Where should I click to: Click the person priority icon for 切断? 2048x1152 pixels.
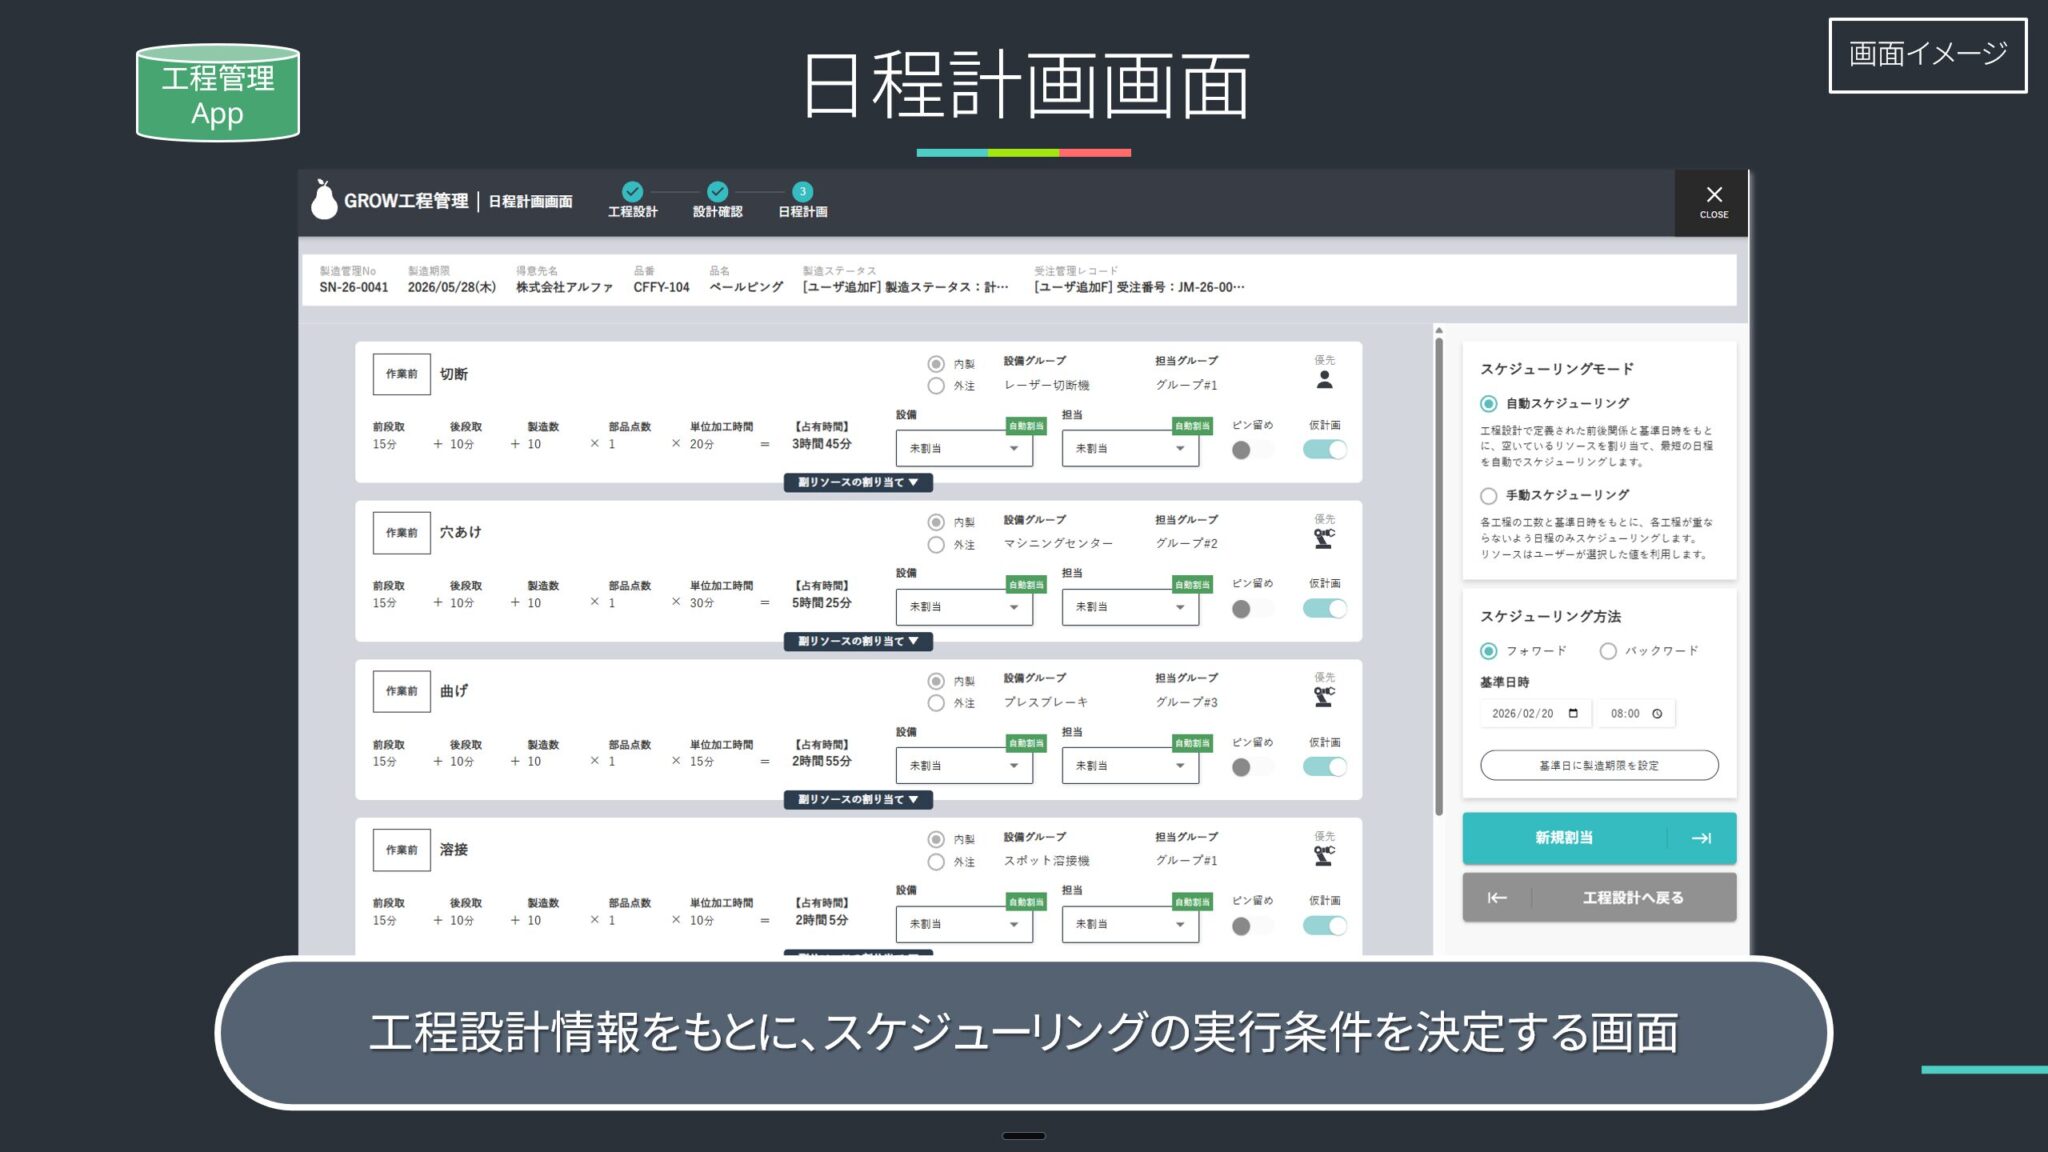(1324, 380)
